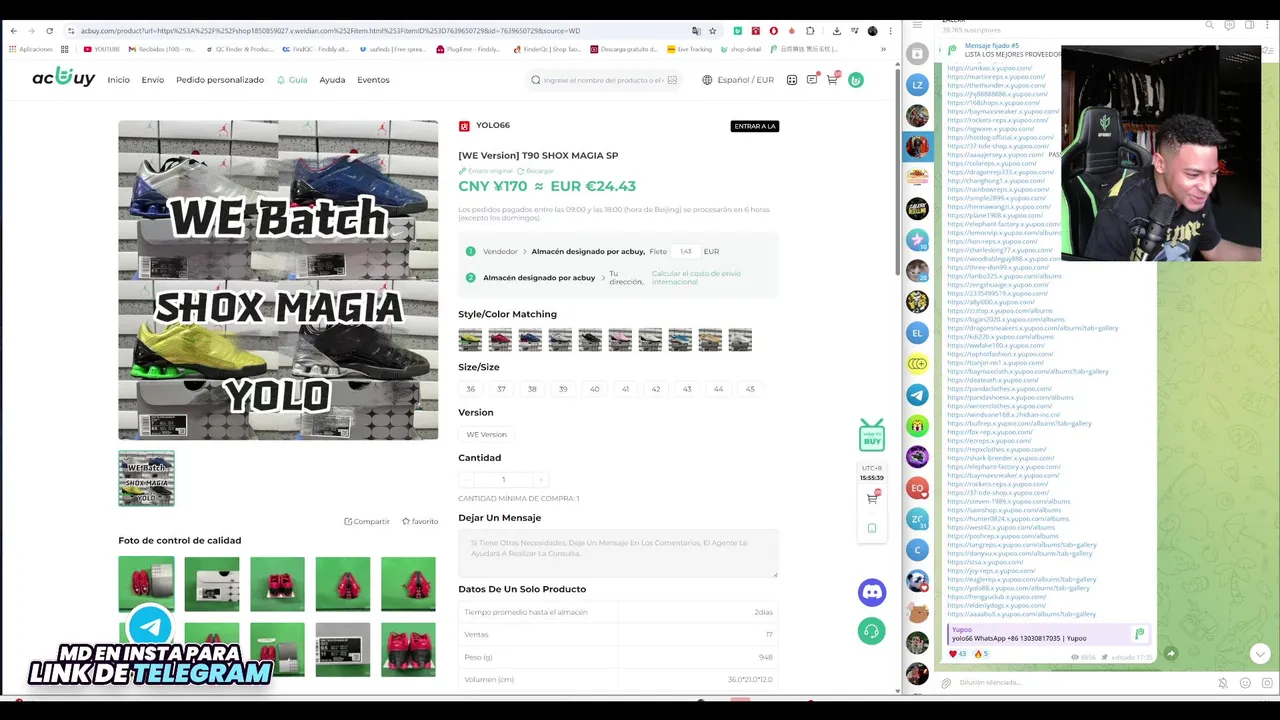This screenshot has width=1280, height=720.
Task: Click the image search camera icon
Action: (x=672, y=80)
